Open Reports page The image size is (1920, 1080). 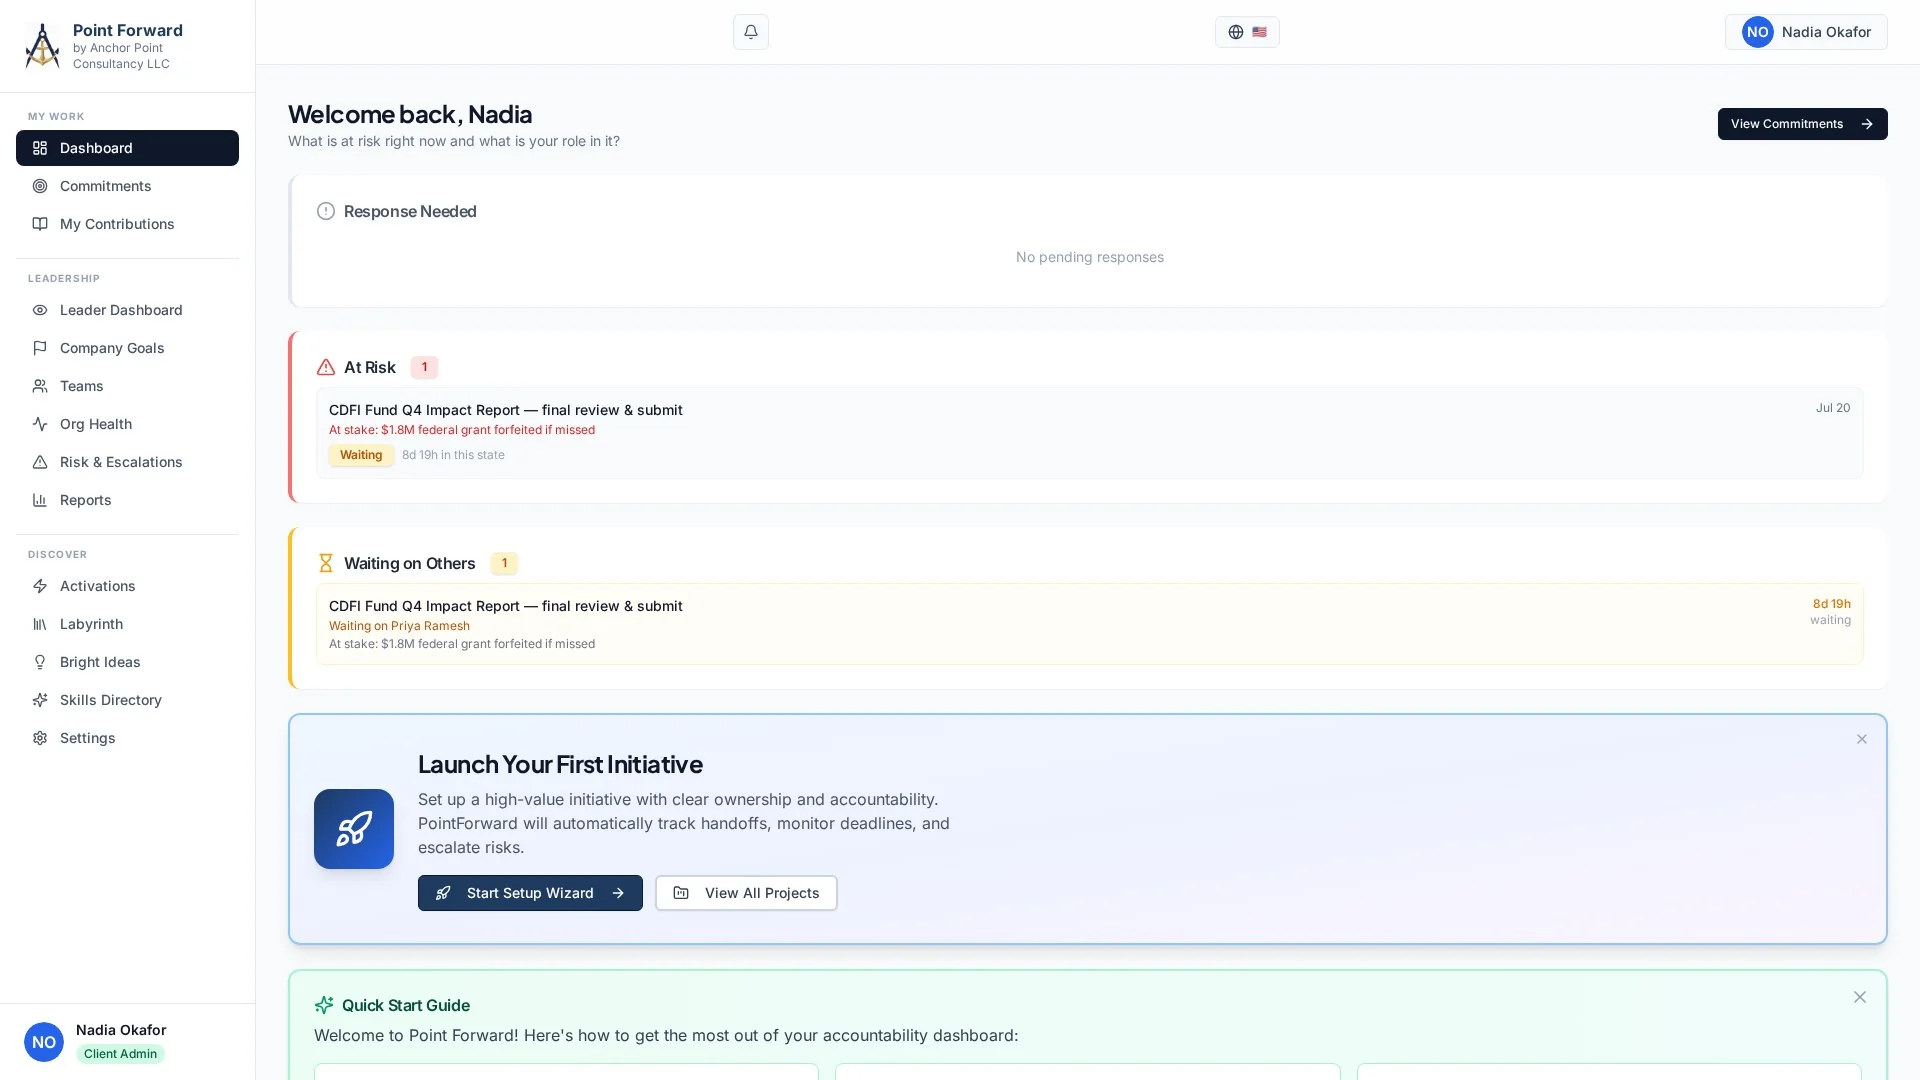click(x=127, y=500)
